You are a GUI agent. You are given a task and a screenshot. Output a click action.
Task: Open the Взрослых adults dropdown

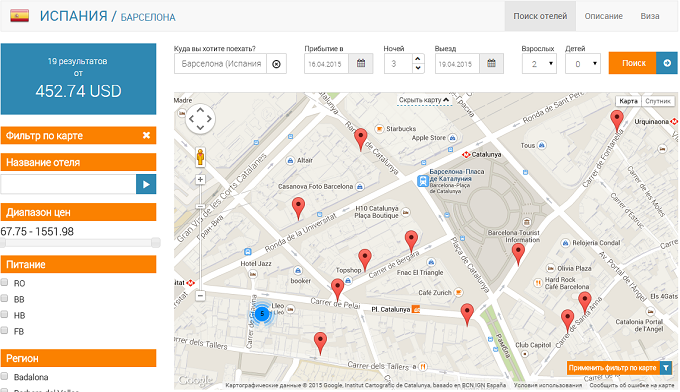click(x=539, y=64)
